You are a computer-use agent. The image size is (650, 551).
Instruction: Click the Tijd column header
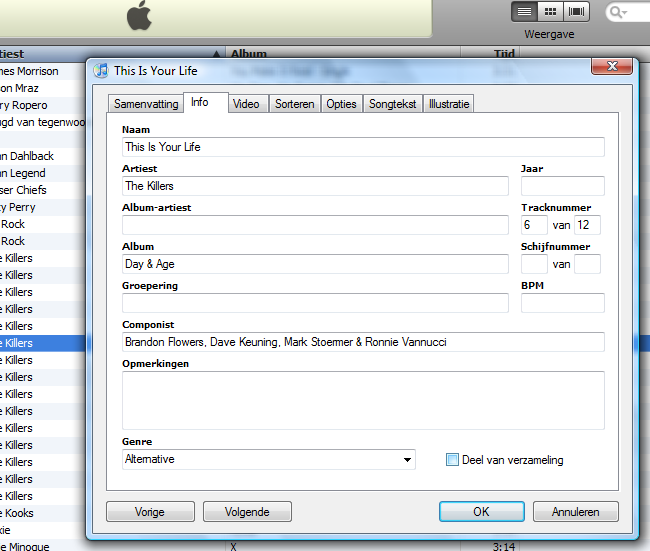pos(490,54)
